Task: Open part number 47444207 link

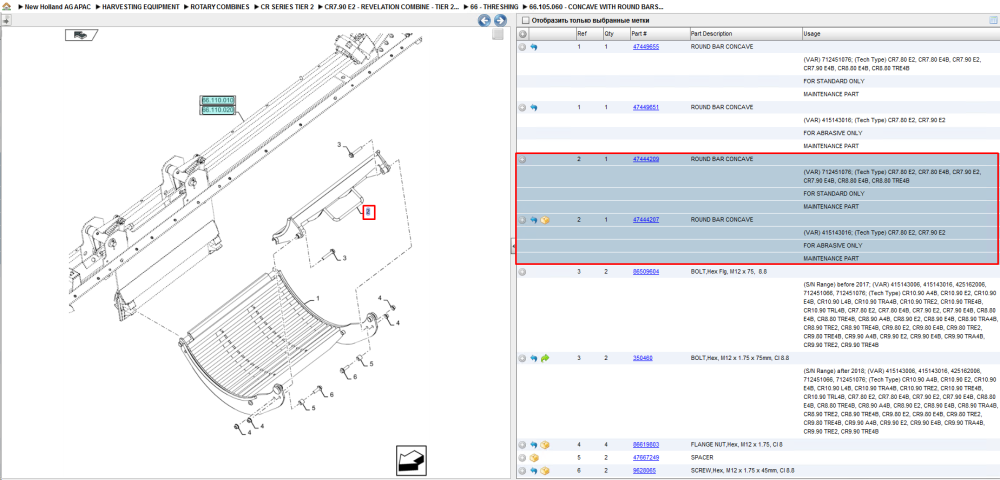Action: (x=645, y=220)
